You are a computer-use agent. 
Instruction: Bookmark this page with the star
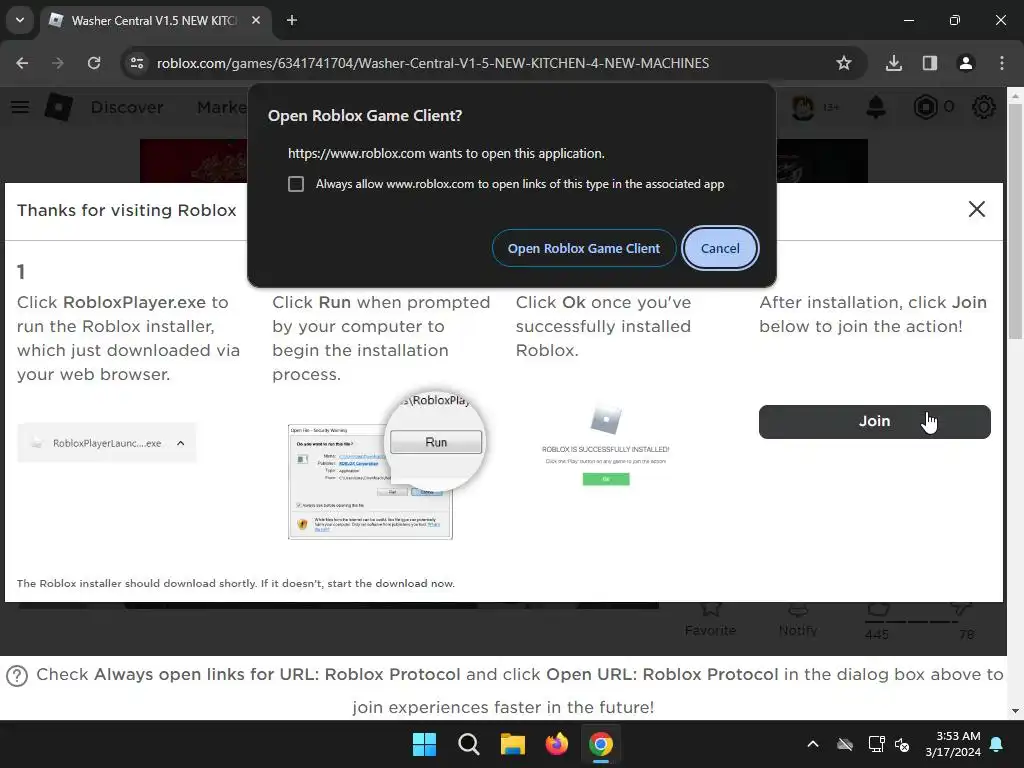click(844, 63)
